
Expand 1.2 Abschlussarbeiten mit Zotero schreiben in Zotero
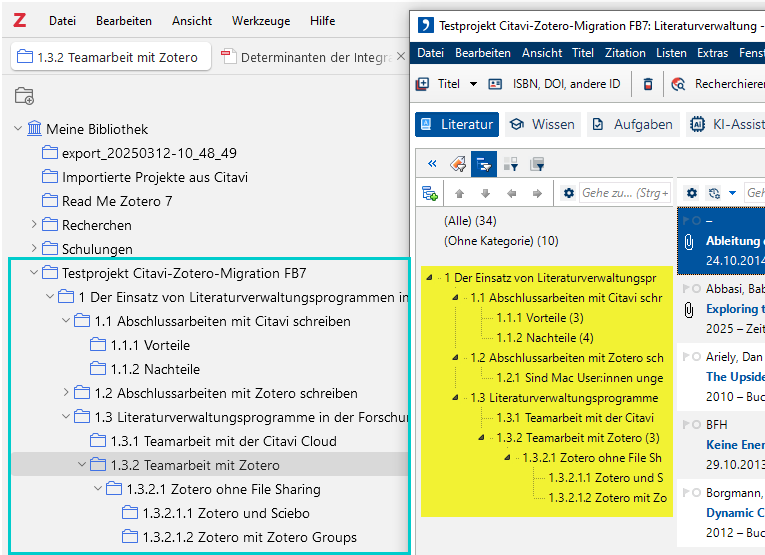coord(66,393)
